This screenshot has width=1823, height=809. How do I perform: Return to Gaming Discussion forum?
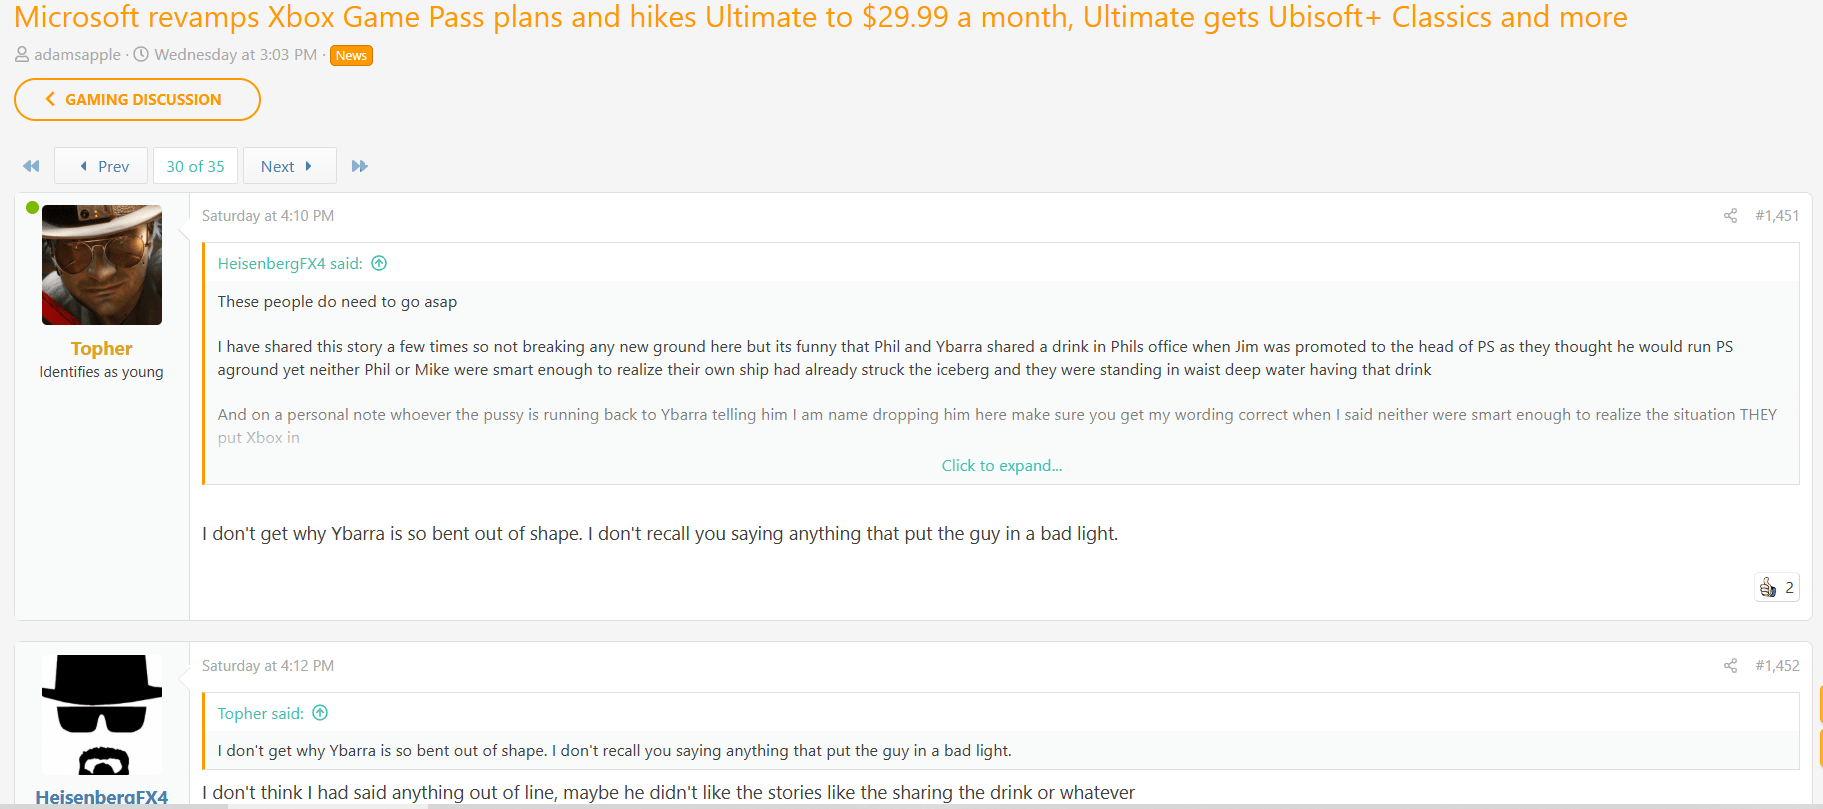[x=137, y=100]
